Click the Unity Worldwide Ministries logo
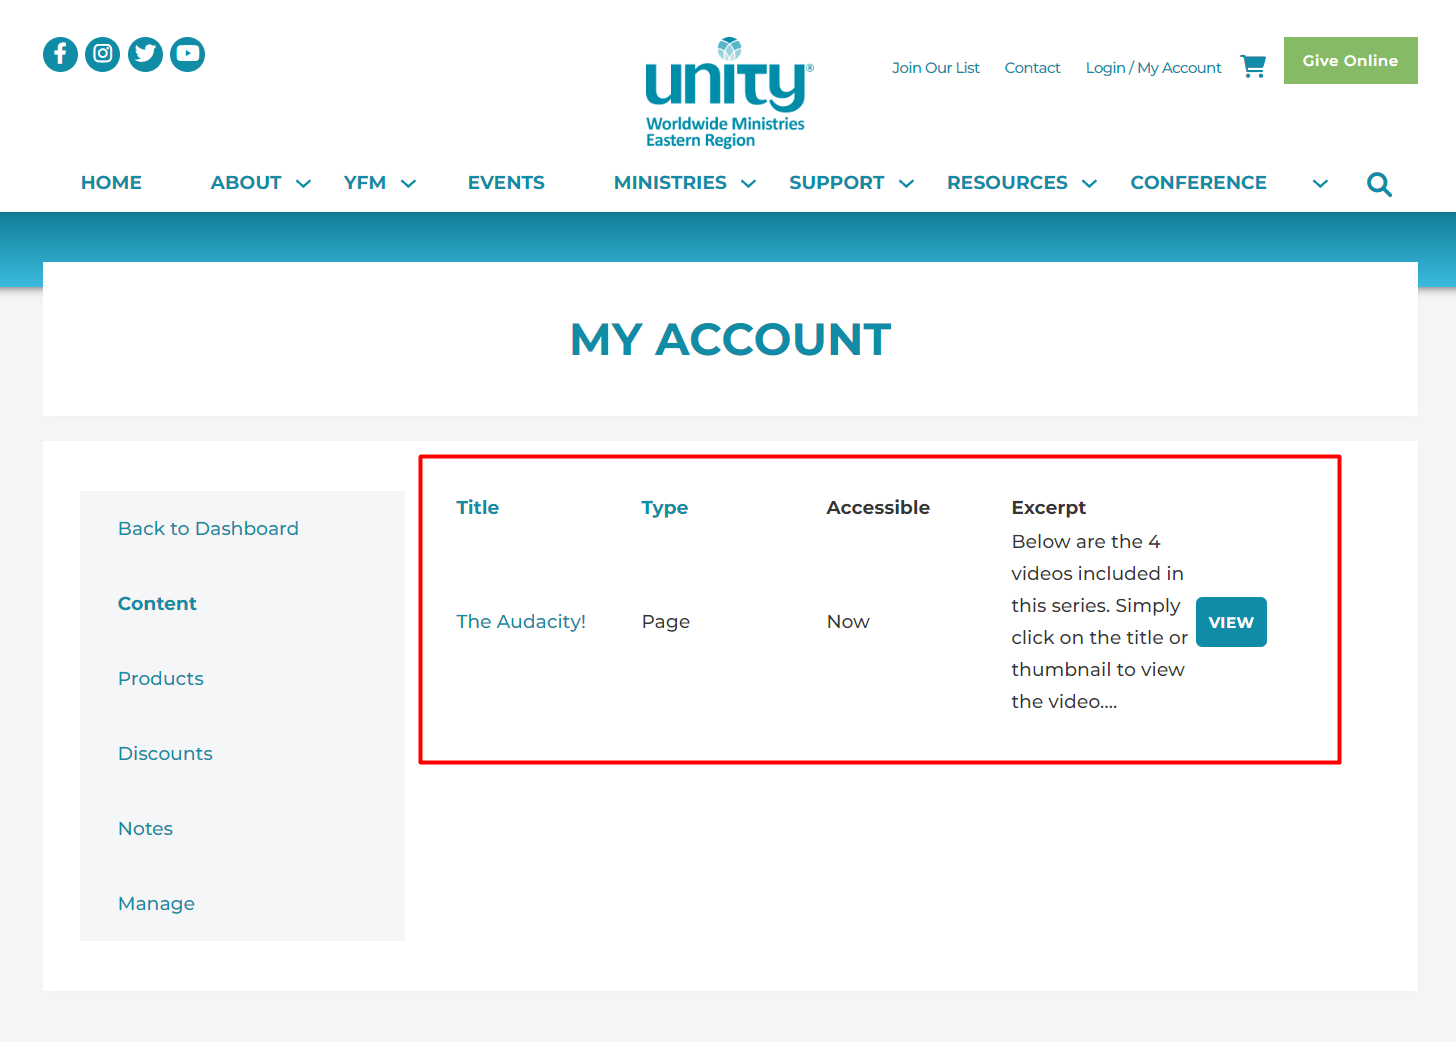 [729, 93]
